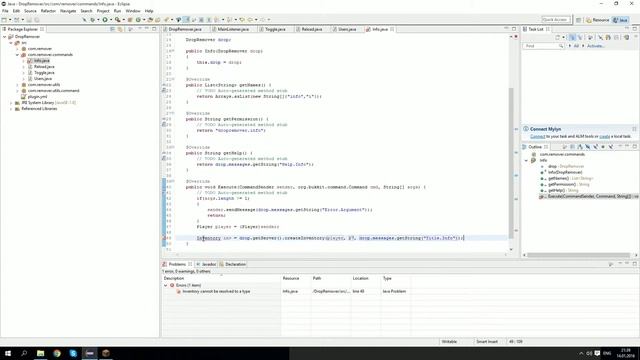Image resolution: width=640 pixels, height=360 pixels.
Task: Click the External Tools run icon
Action: 118,20
